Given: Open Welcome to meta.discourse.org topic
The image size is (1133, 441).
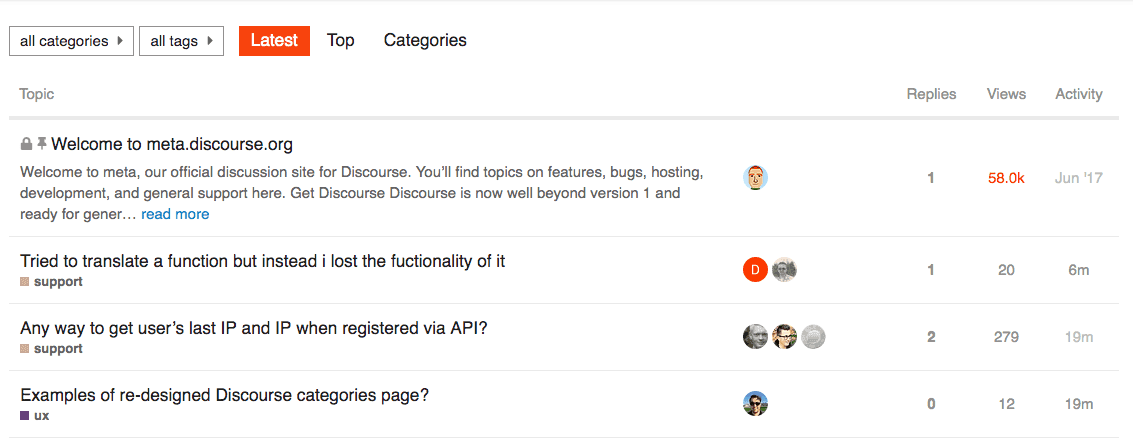Looking at the screenshot, I should (172, 145).
